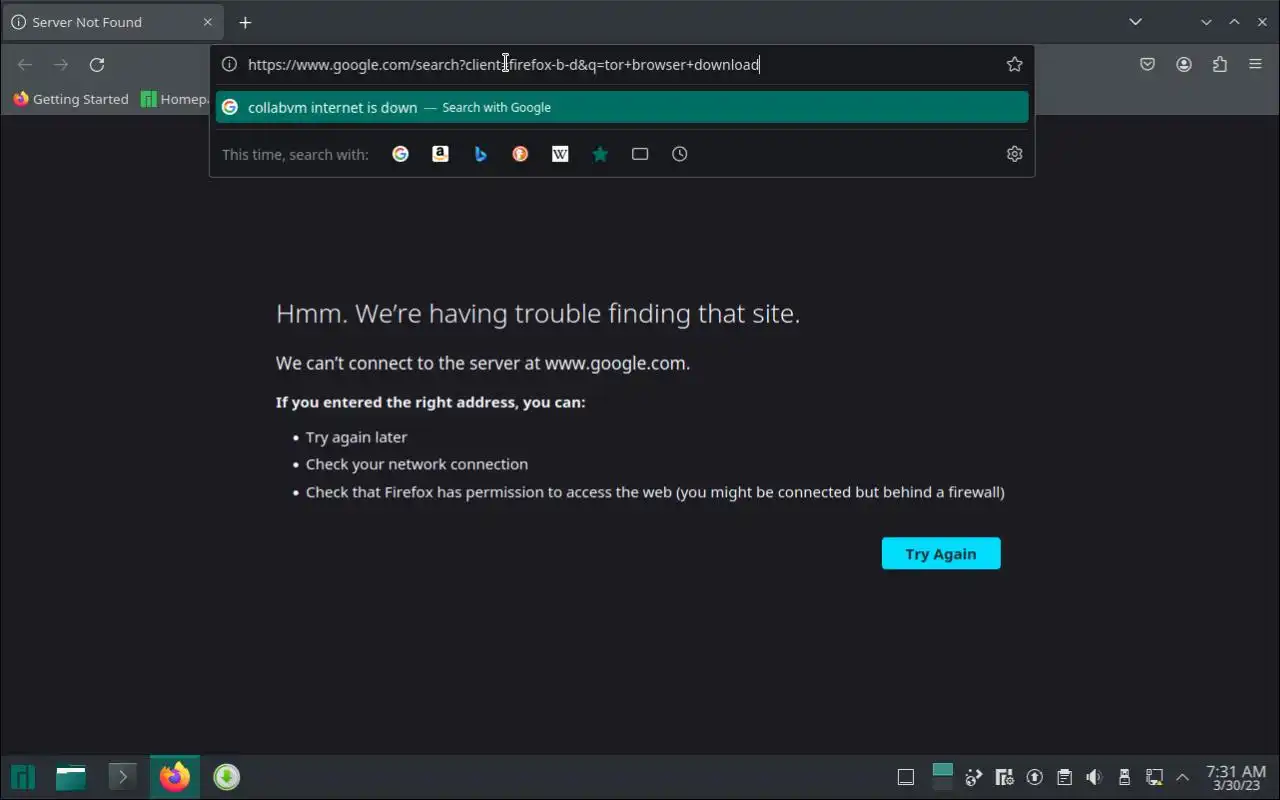Open the Extensions puzzle icon
This screenshot has width=1280, height=800.
point(1220,64)
